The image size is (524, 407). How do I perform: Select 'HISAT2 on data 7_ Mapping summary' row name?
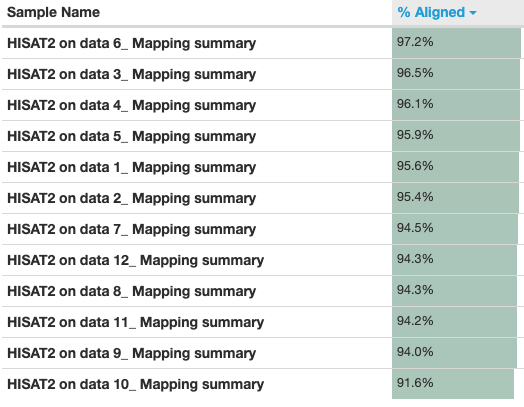(x=132, y=230)
